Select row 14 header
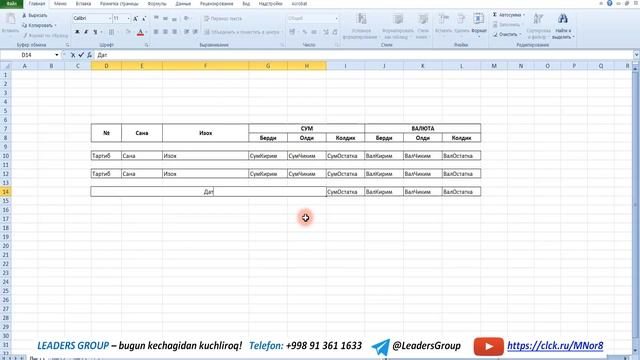640x360 pixels. click(6, 191)
